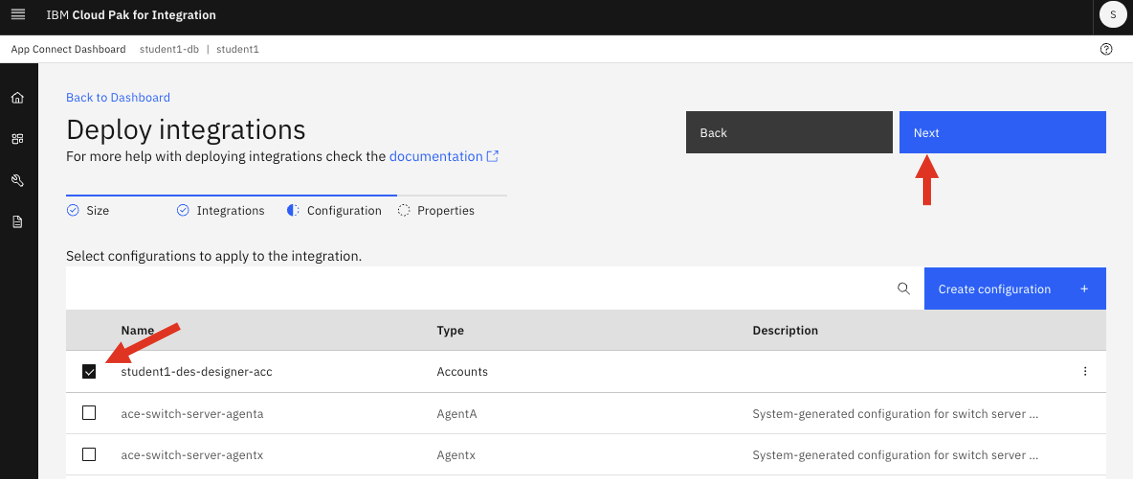The image size is (1135, 479).
Task: Open the help question mark icon
Action: point(1106,49)
